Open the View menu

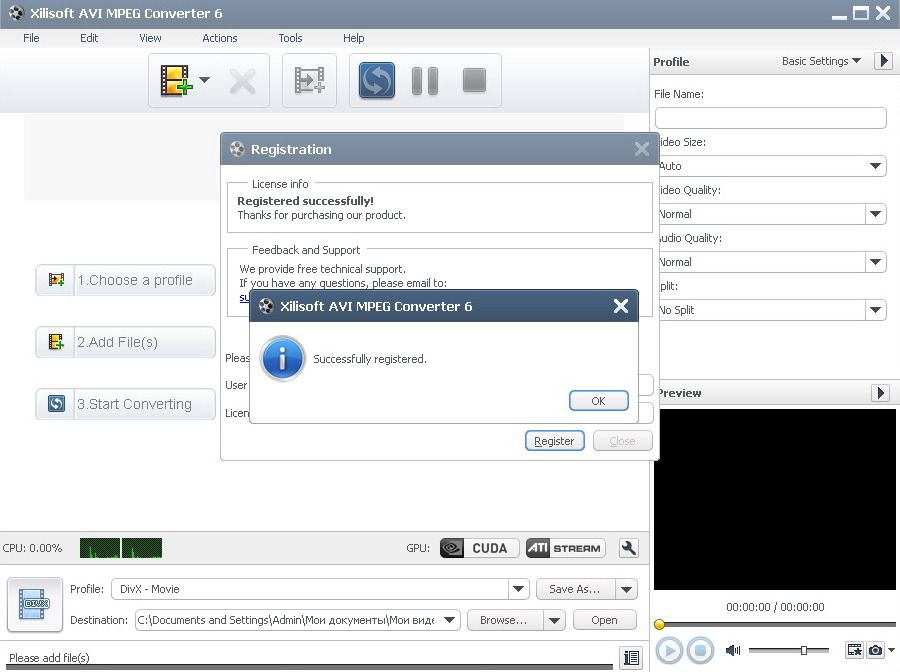pos(150,38)
